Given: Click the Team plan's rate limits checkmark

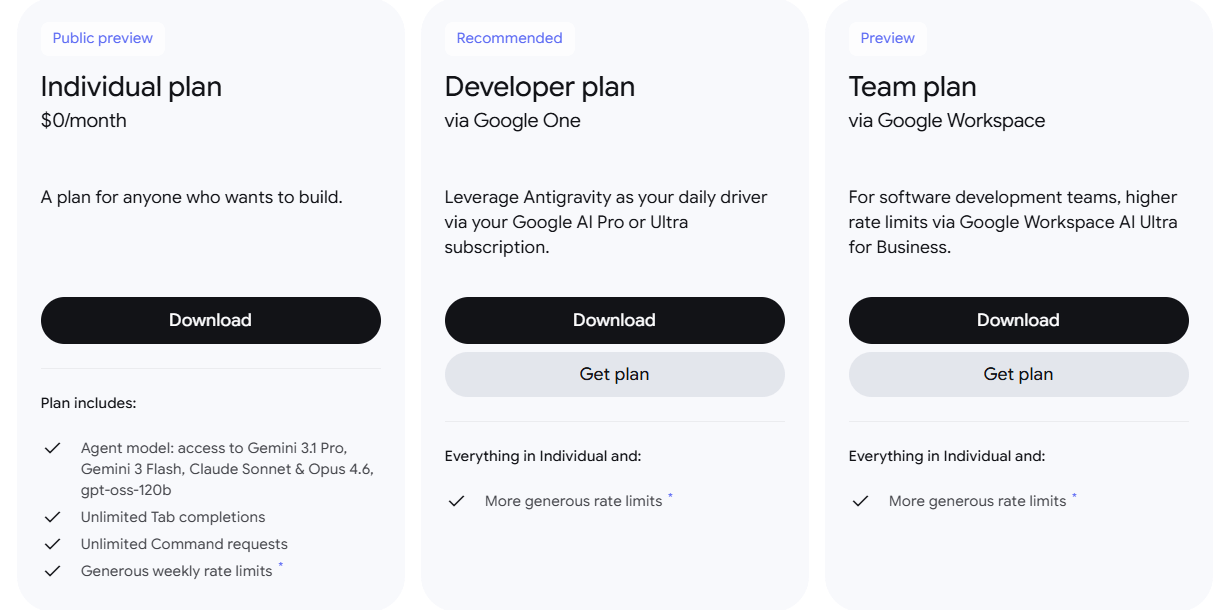Looking at the screenshot, I should tap(861, 501).
